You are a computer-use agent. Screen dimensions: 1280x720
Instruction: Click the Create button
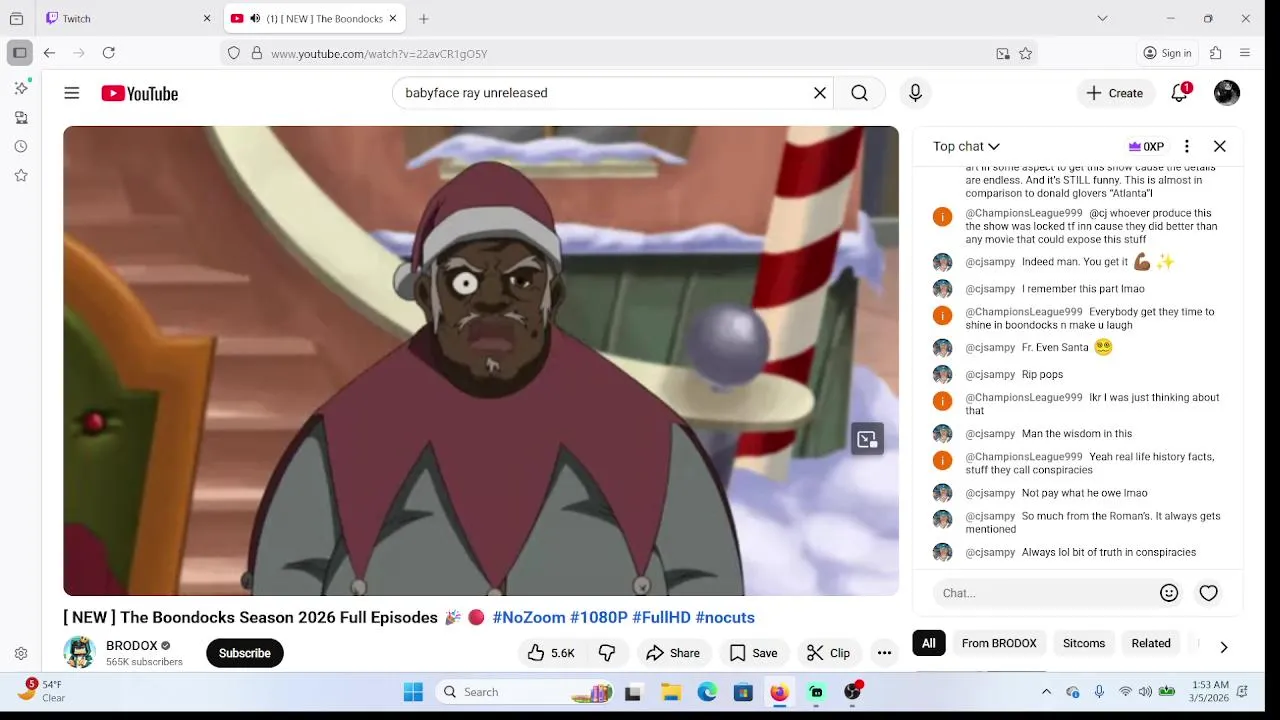[1115, 93]
